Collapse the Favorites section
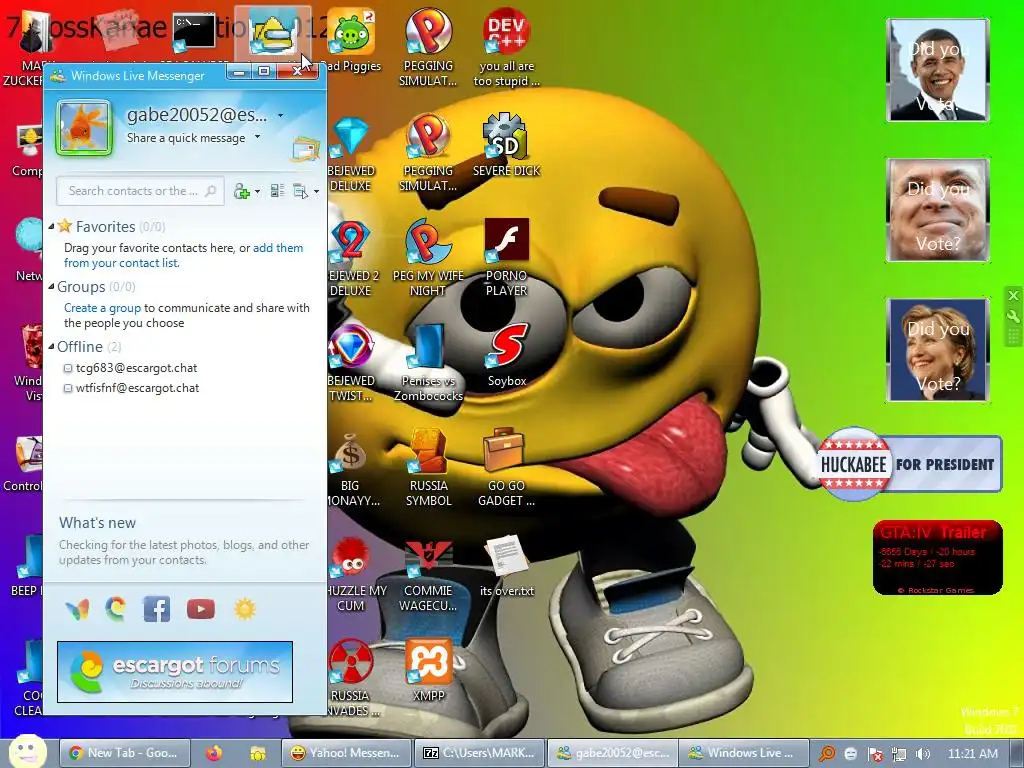 tap(52, 227)
